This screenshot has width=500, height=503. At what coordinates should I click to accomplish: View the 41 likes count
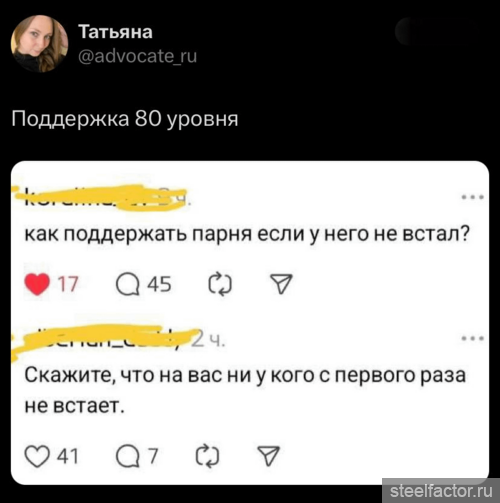pos(68,456)
